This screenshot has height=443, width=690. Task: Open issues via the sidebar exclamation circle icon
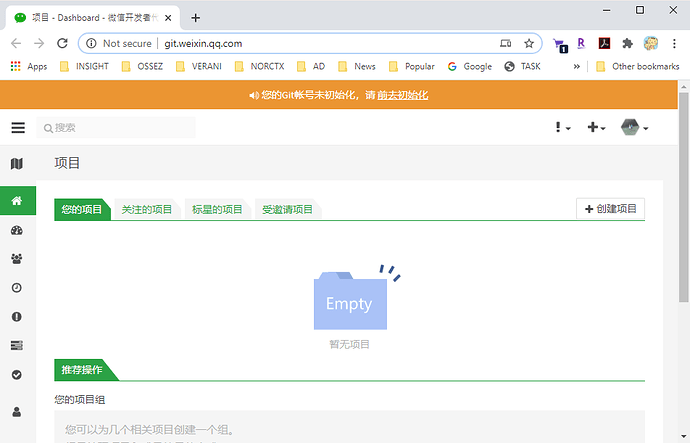tap(17, 316)
